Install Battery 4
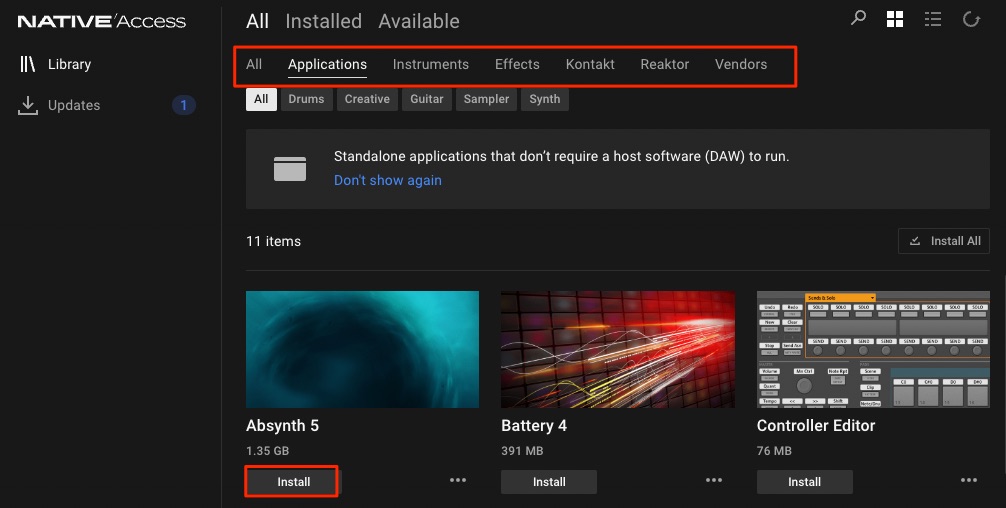The image size is (1006, 508). 549,482
